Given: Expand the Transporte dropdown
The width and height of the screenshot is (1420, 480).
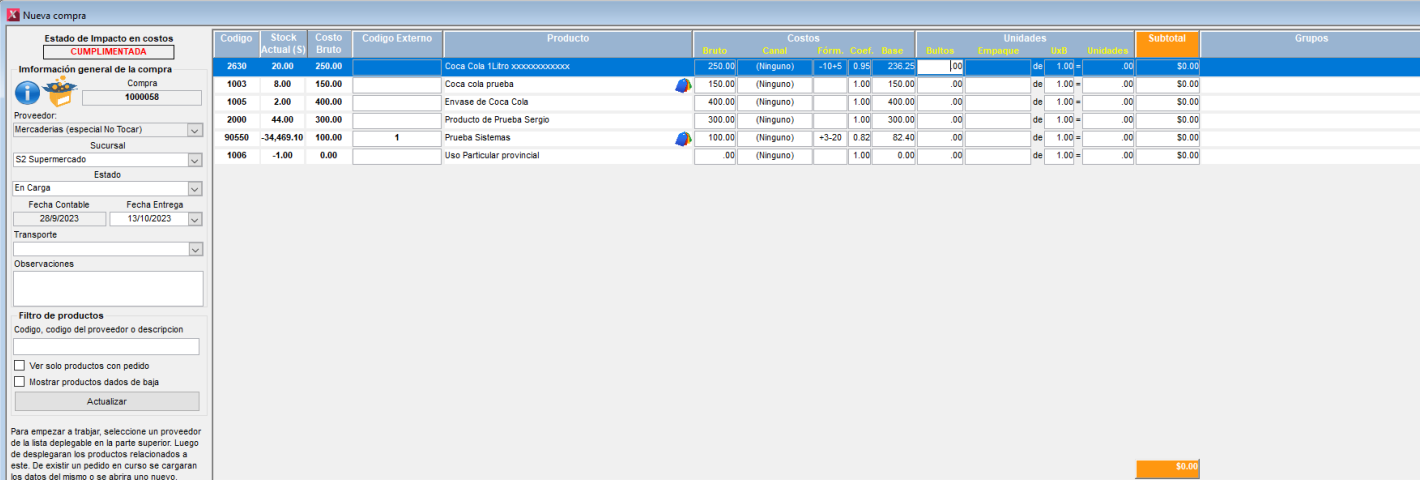Looking at the screenshot, I should click(x=195, y=249).
